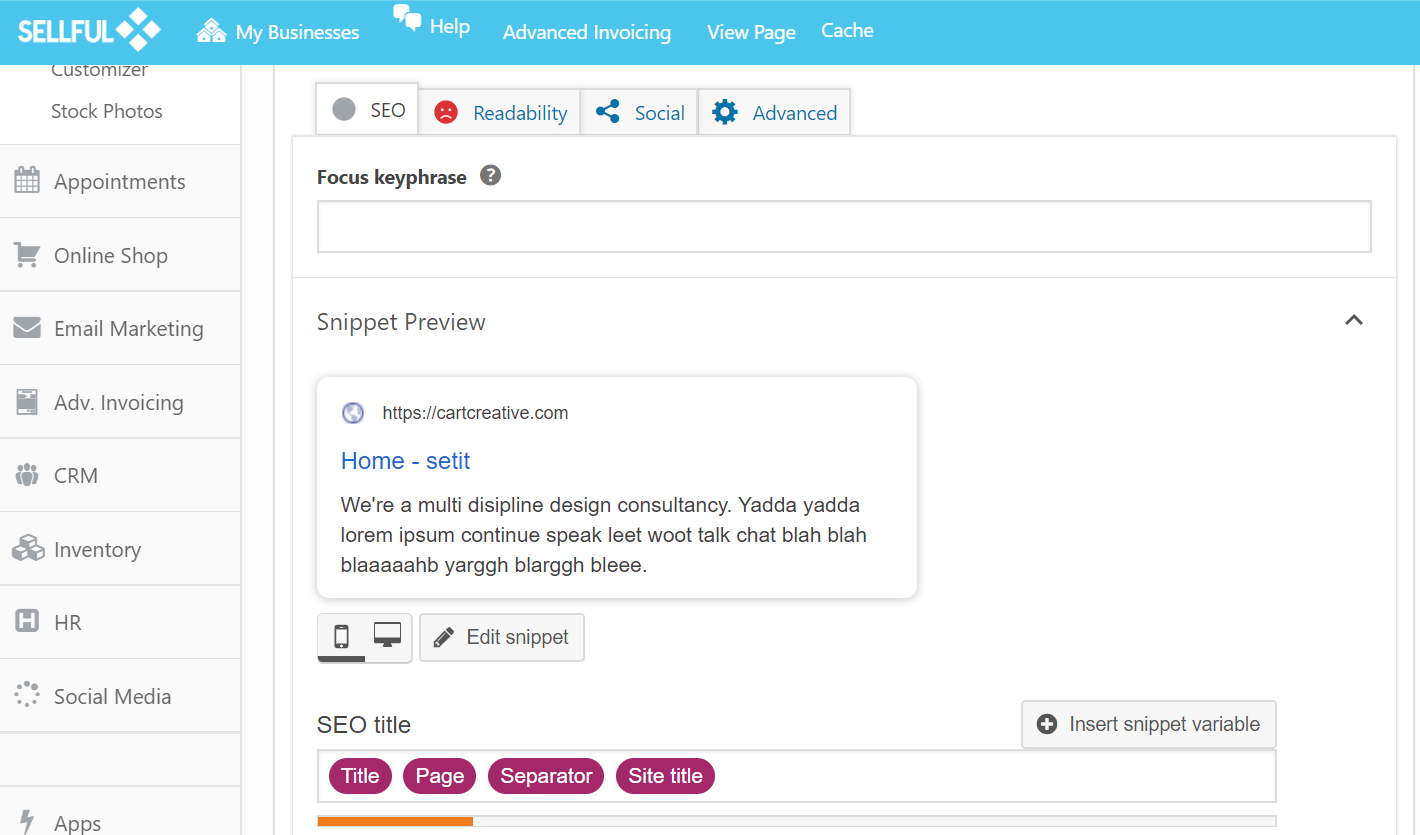Click the Inventory boxes icon
Screen dimensions: 1420x835
[28, 548]
